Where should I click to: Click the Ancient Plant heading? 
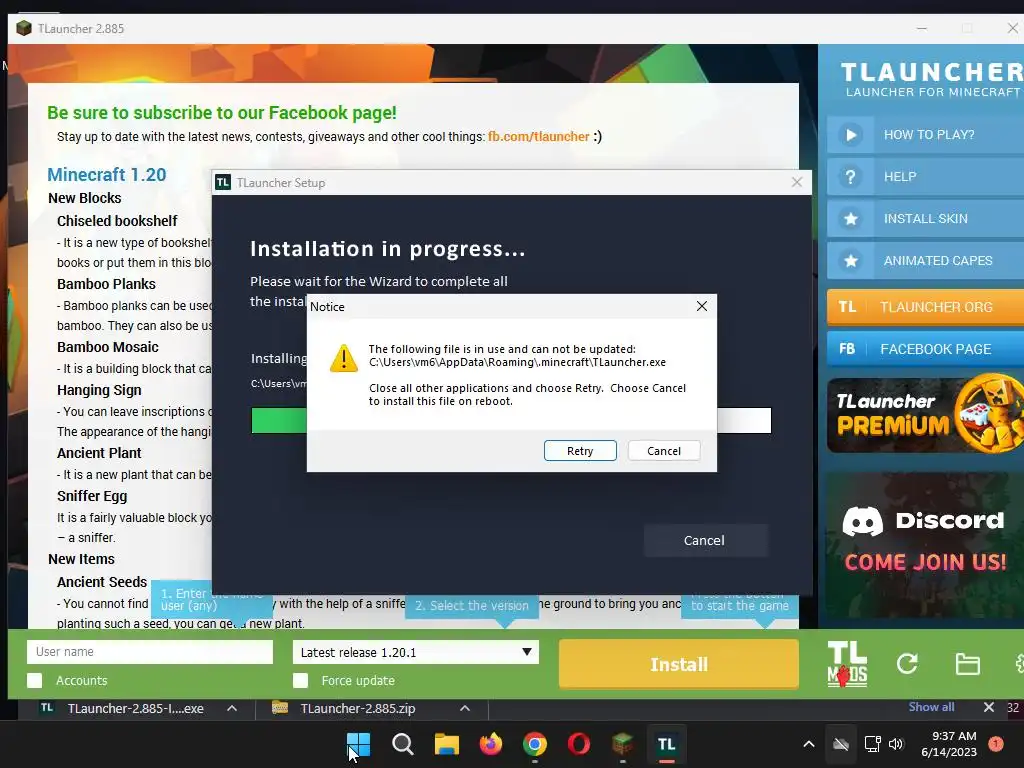(99, 453)
